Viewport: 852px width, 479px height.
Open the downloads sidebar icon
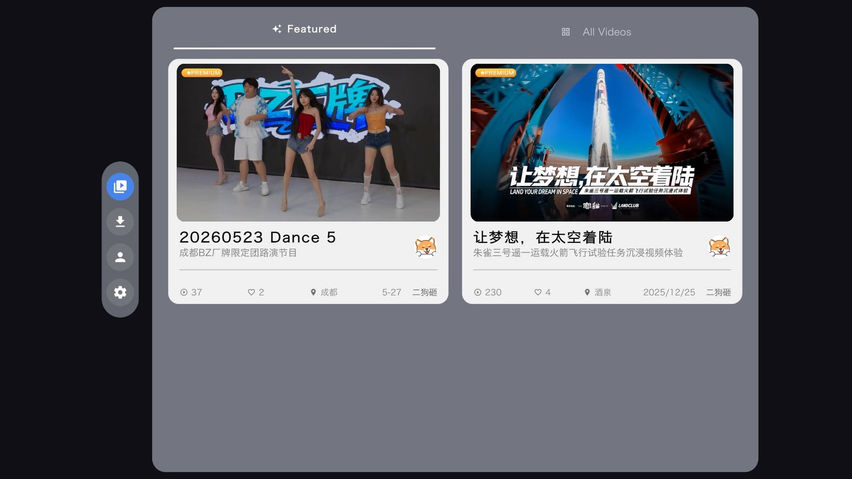point(120,222)
